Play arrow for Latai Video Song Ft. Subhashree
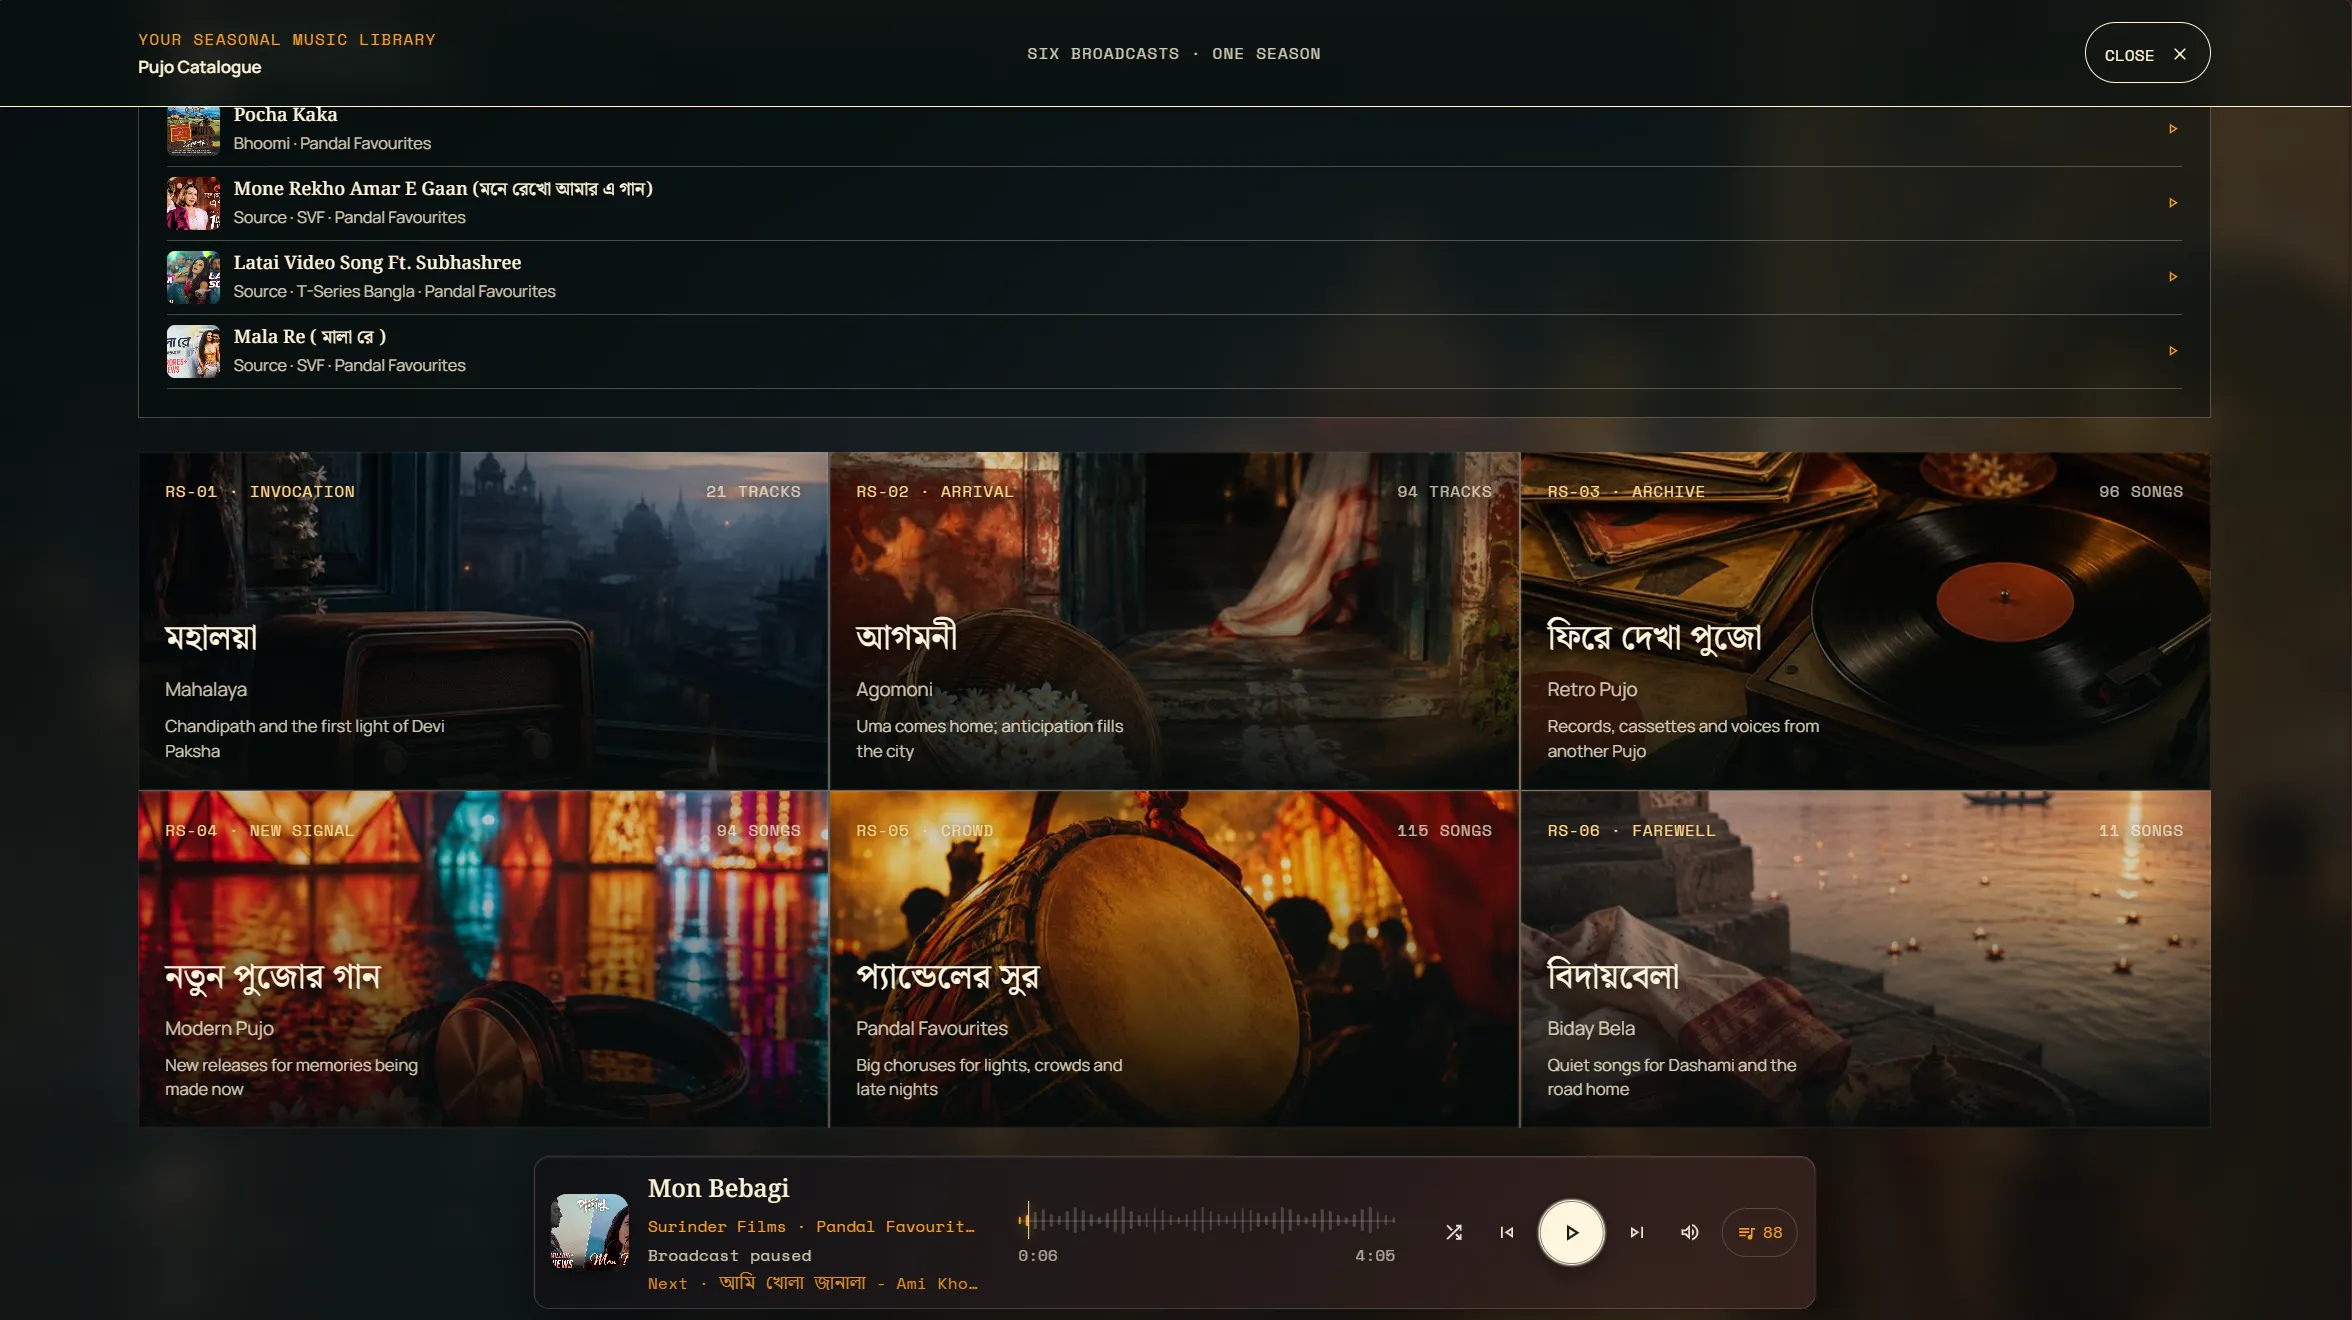 pos(2173,277)
